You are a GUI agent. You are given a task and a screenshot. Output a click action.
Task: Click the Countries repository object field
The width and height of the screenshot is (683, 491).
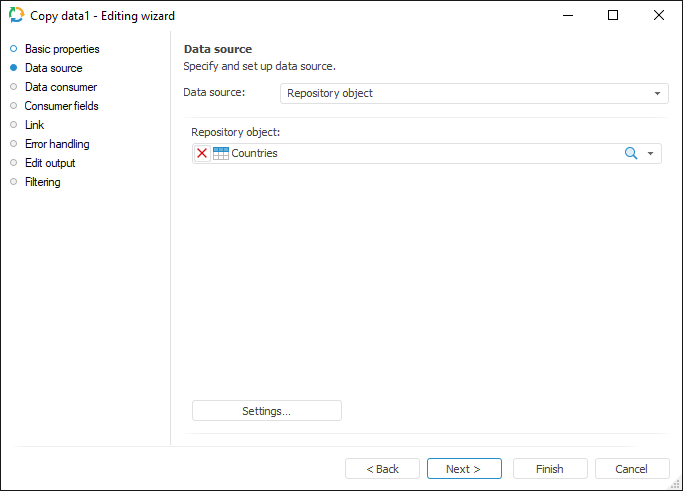coord(420,153)
